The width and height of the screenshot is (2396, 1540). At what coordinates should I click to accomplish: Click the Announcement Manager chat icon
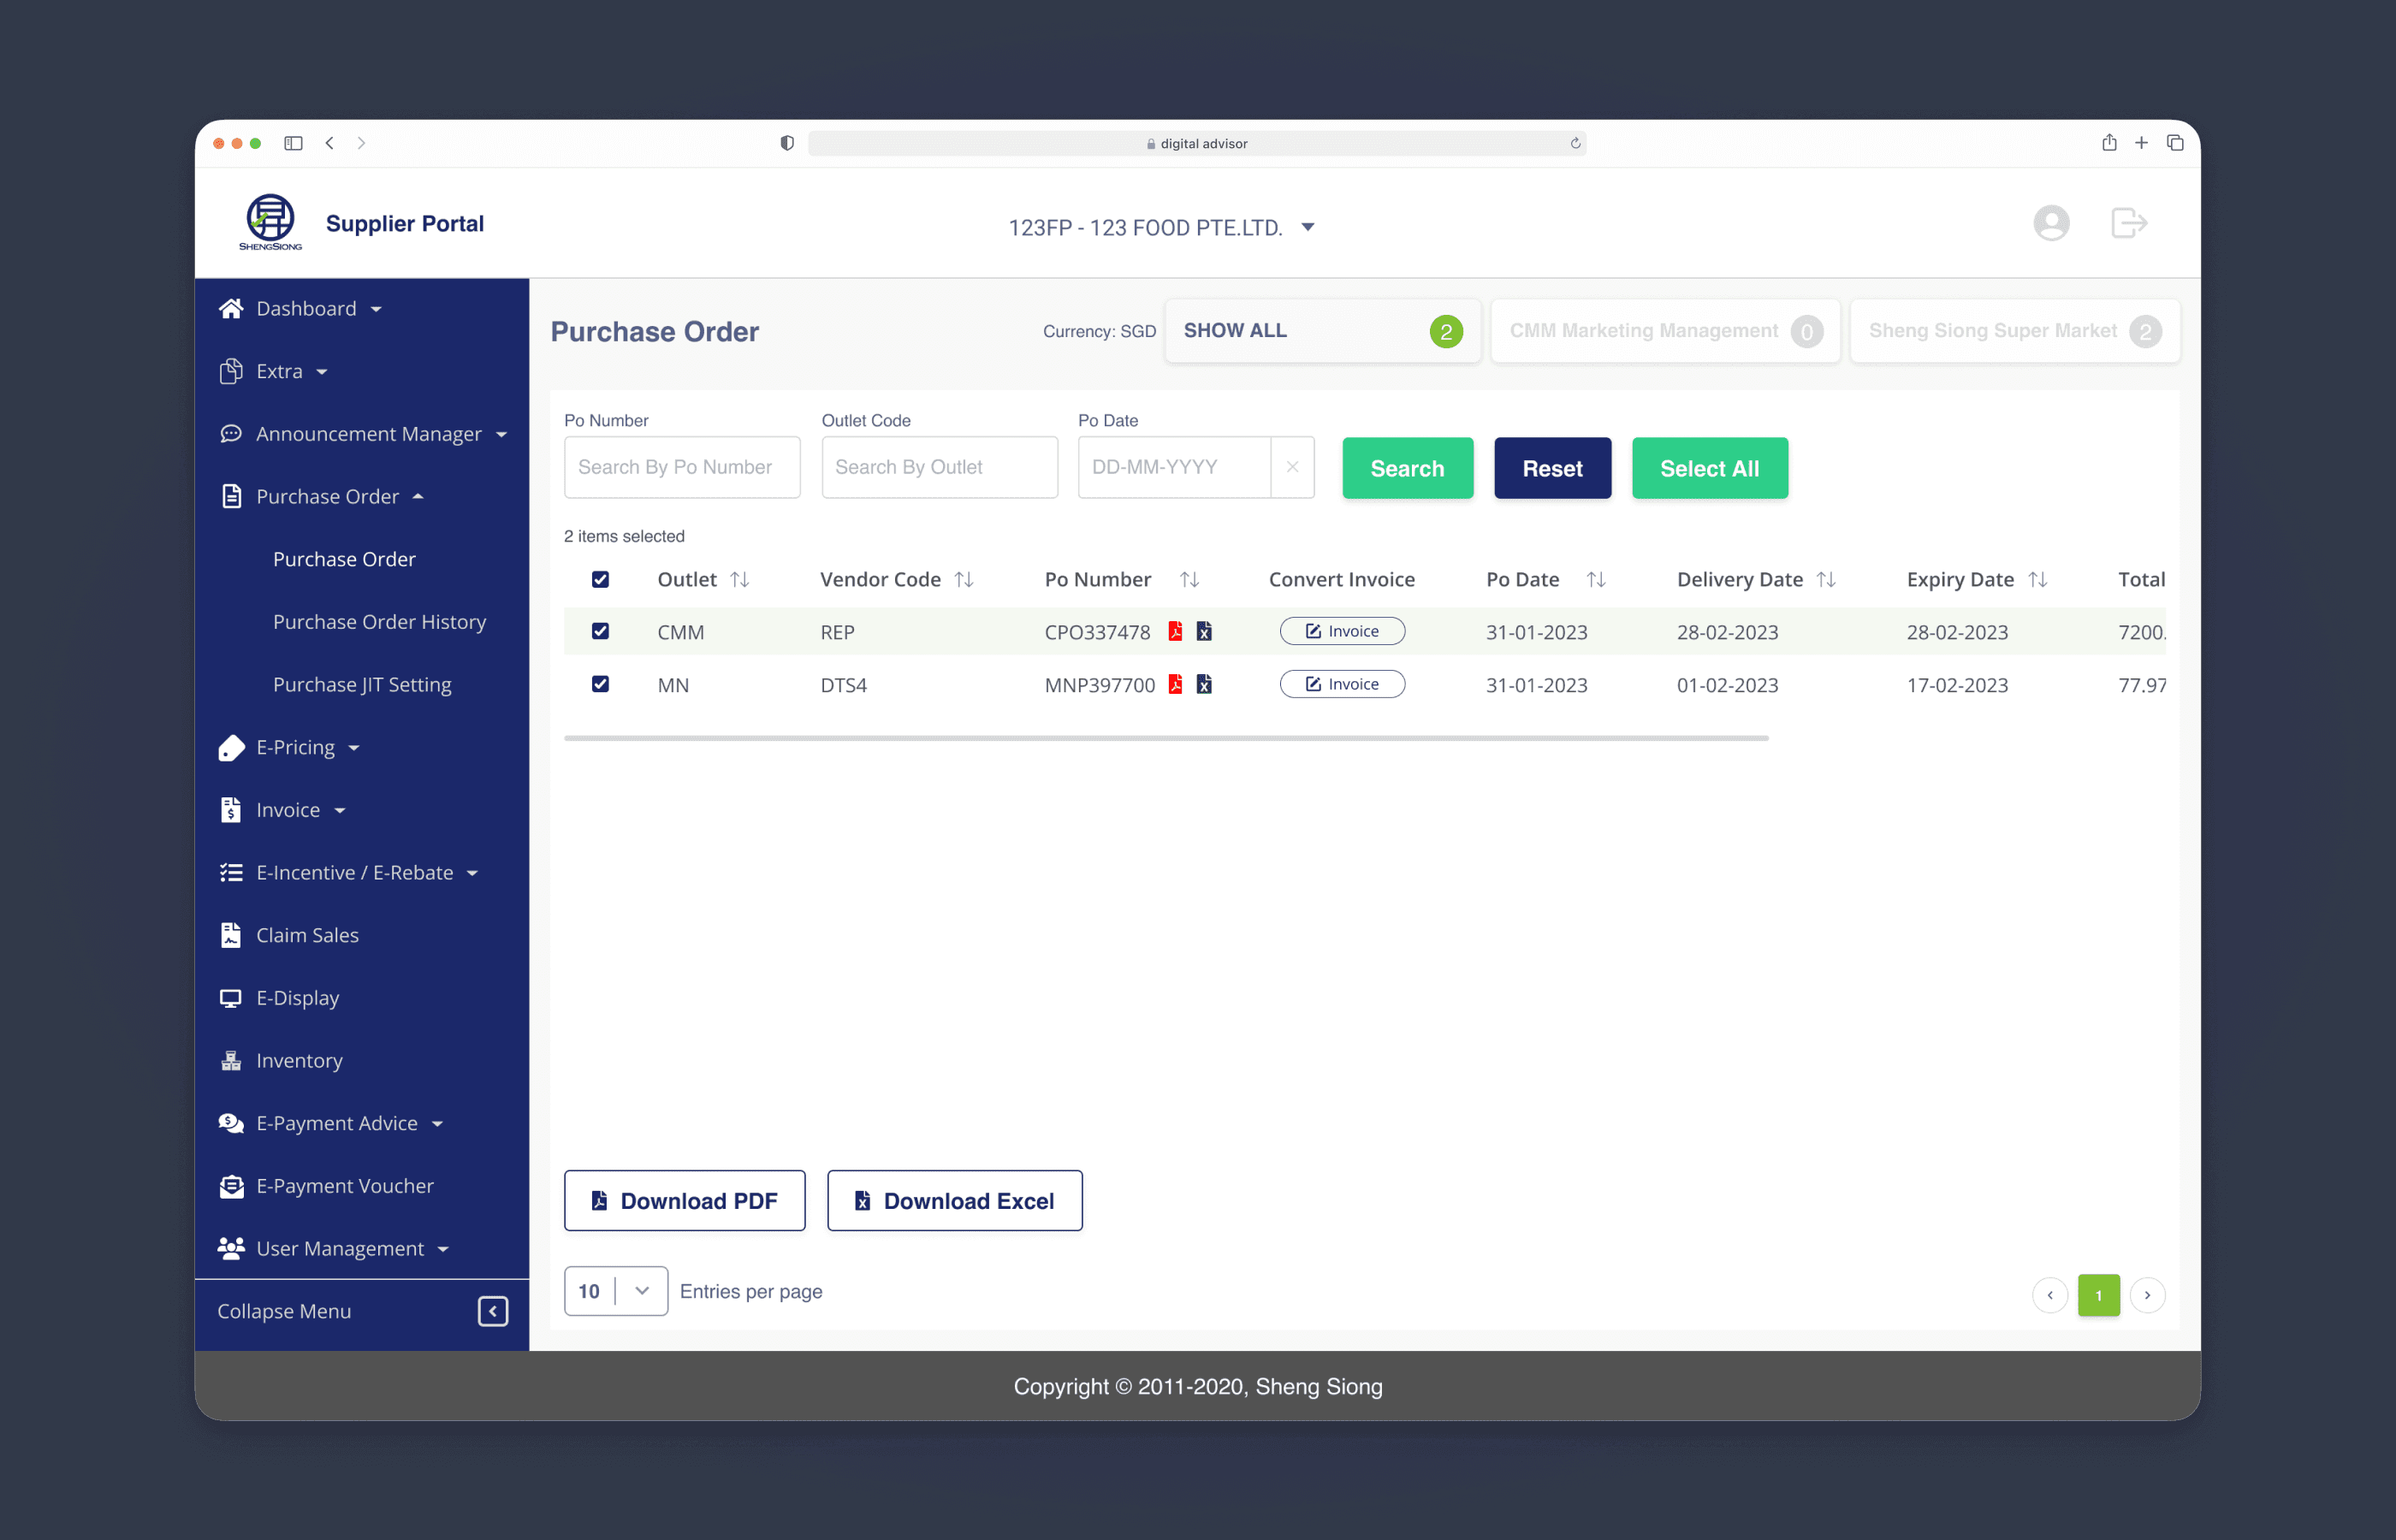(231, 434)
